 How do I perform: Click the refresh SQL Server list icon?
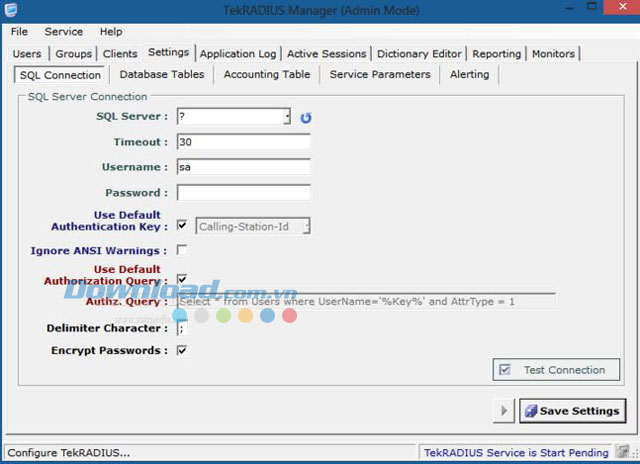[x=306, y=118]
